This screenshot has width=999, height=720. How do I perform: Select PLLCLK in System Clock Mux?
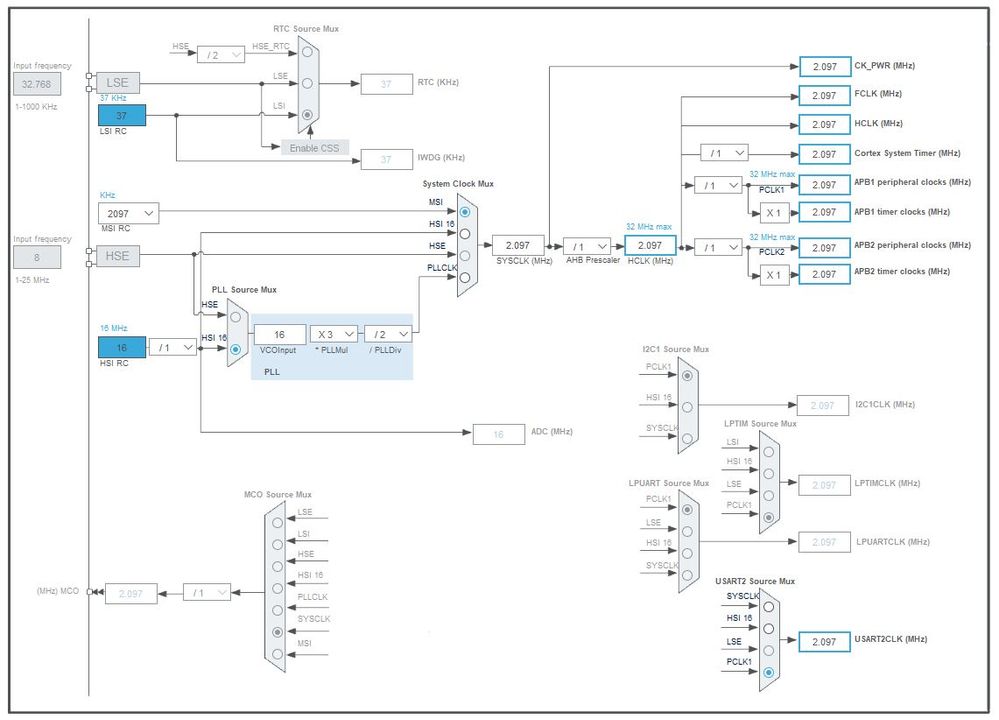point(465,277)
